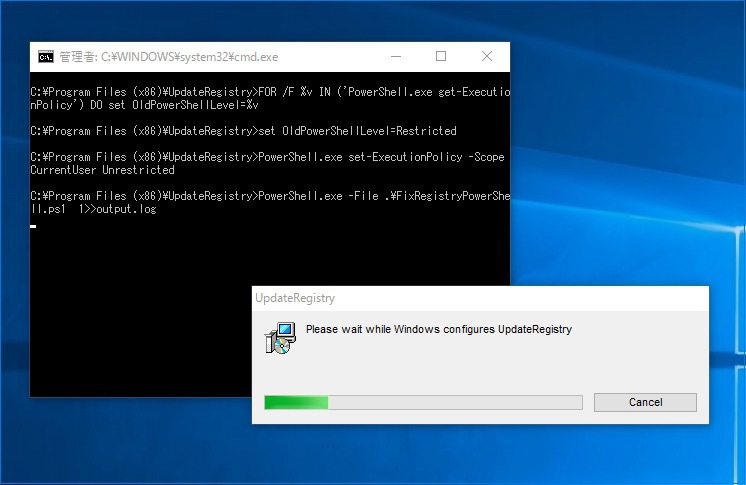Click the green installation progress bar

pos(423,402)
